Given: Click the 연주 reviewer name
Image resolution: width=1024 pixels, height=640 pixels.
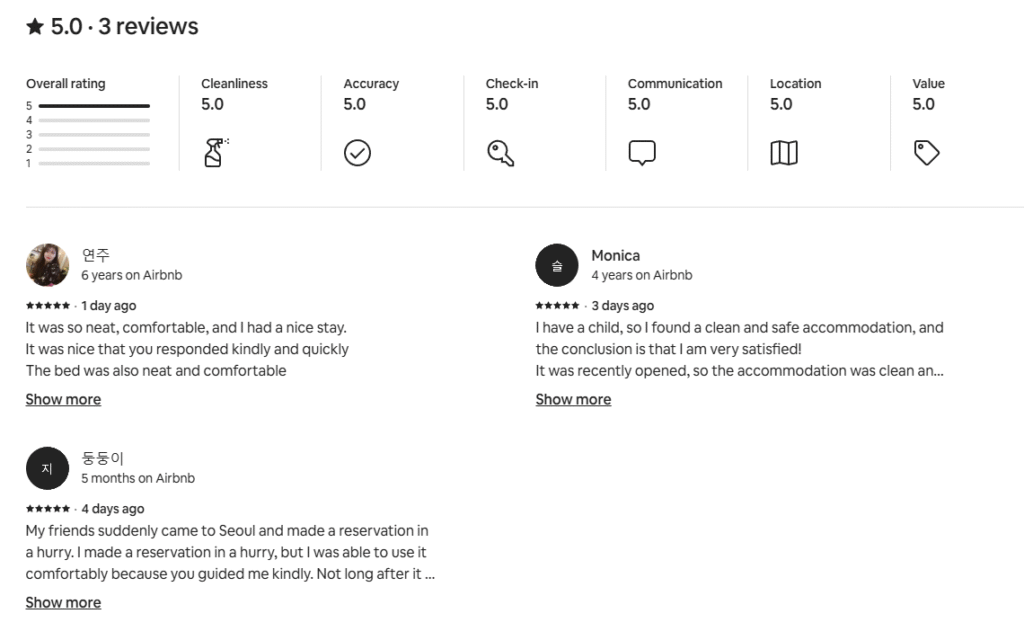Looking at the screenshot, I should coord(96,256).
